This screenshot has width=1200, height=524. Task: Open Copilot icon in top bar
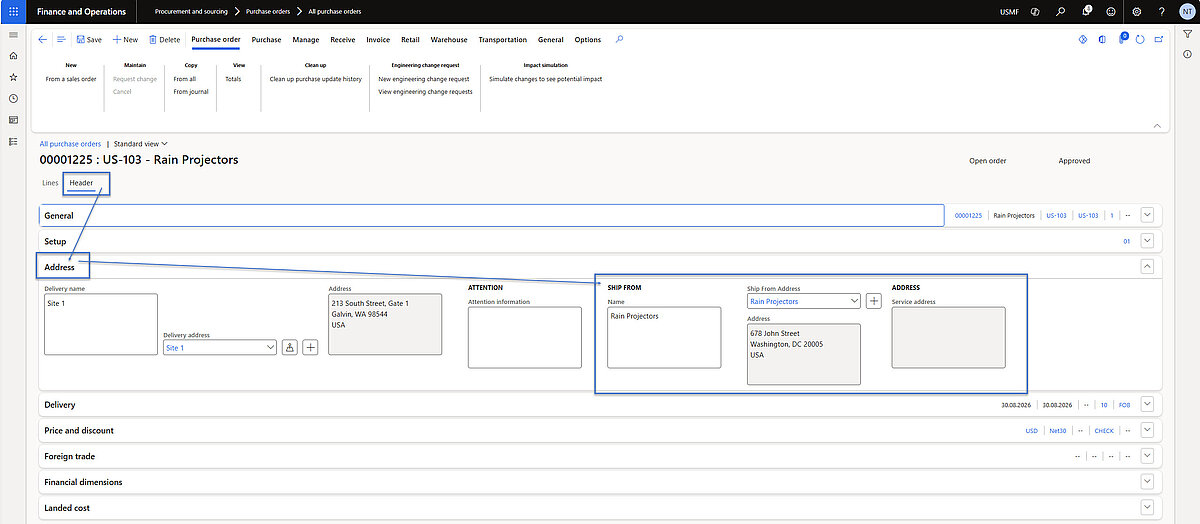tap(1034, 11)
